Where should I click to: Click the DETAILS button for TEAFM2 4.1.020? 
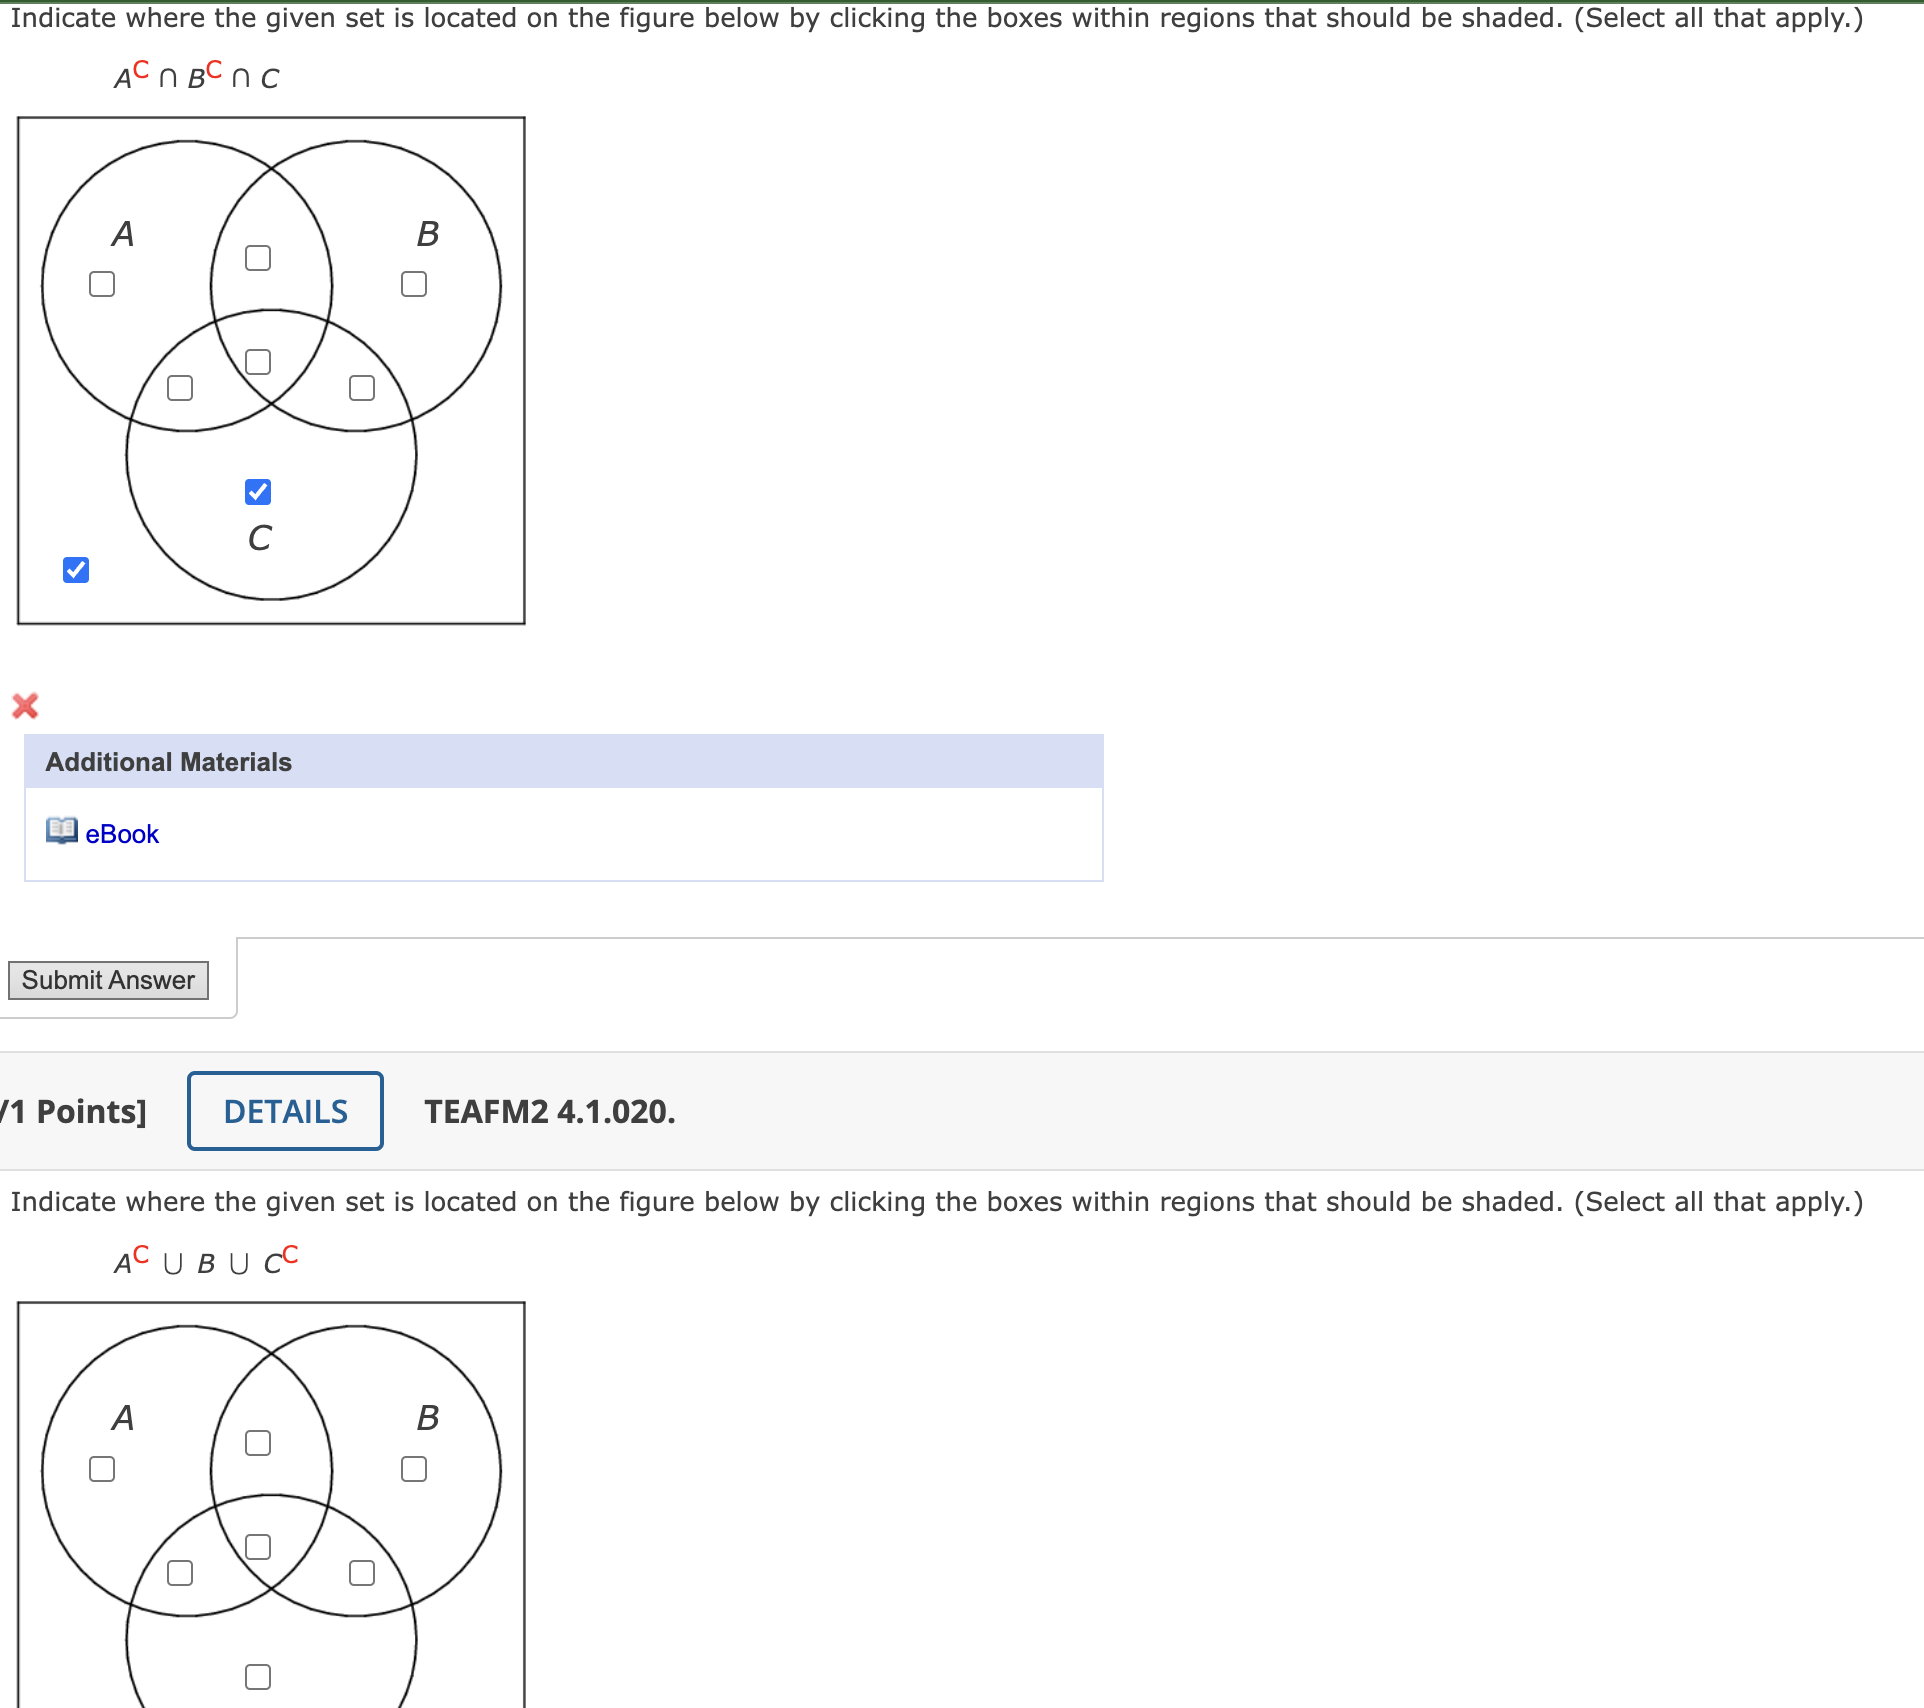point(284,1110)
